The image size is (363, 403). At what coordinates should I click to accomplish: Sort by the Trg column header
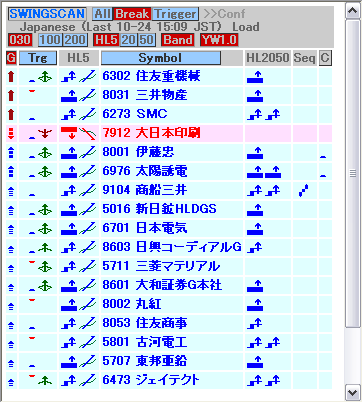[x=38, y=58]
